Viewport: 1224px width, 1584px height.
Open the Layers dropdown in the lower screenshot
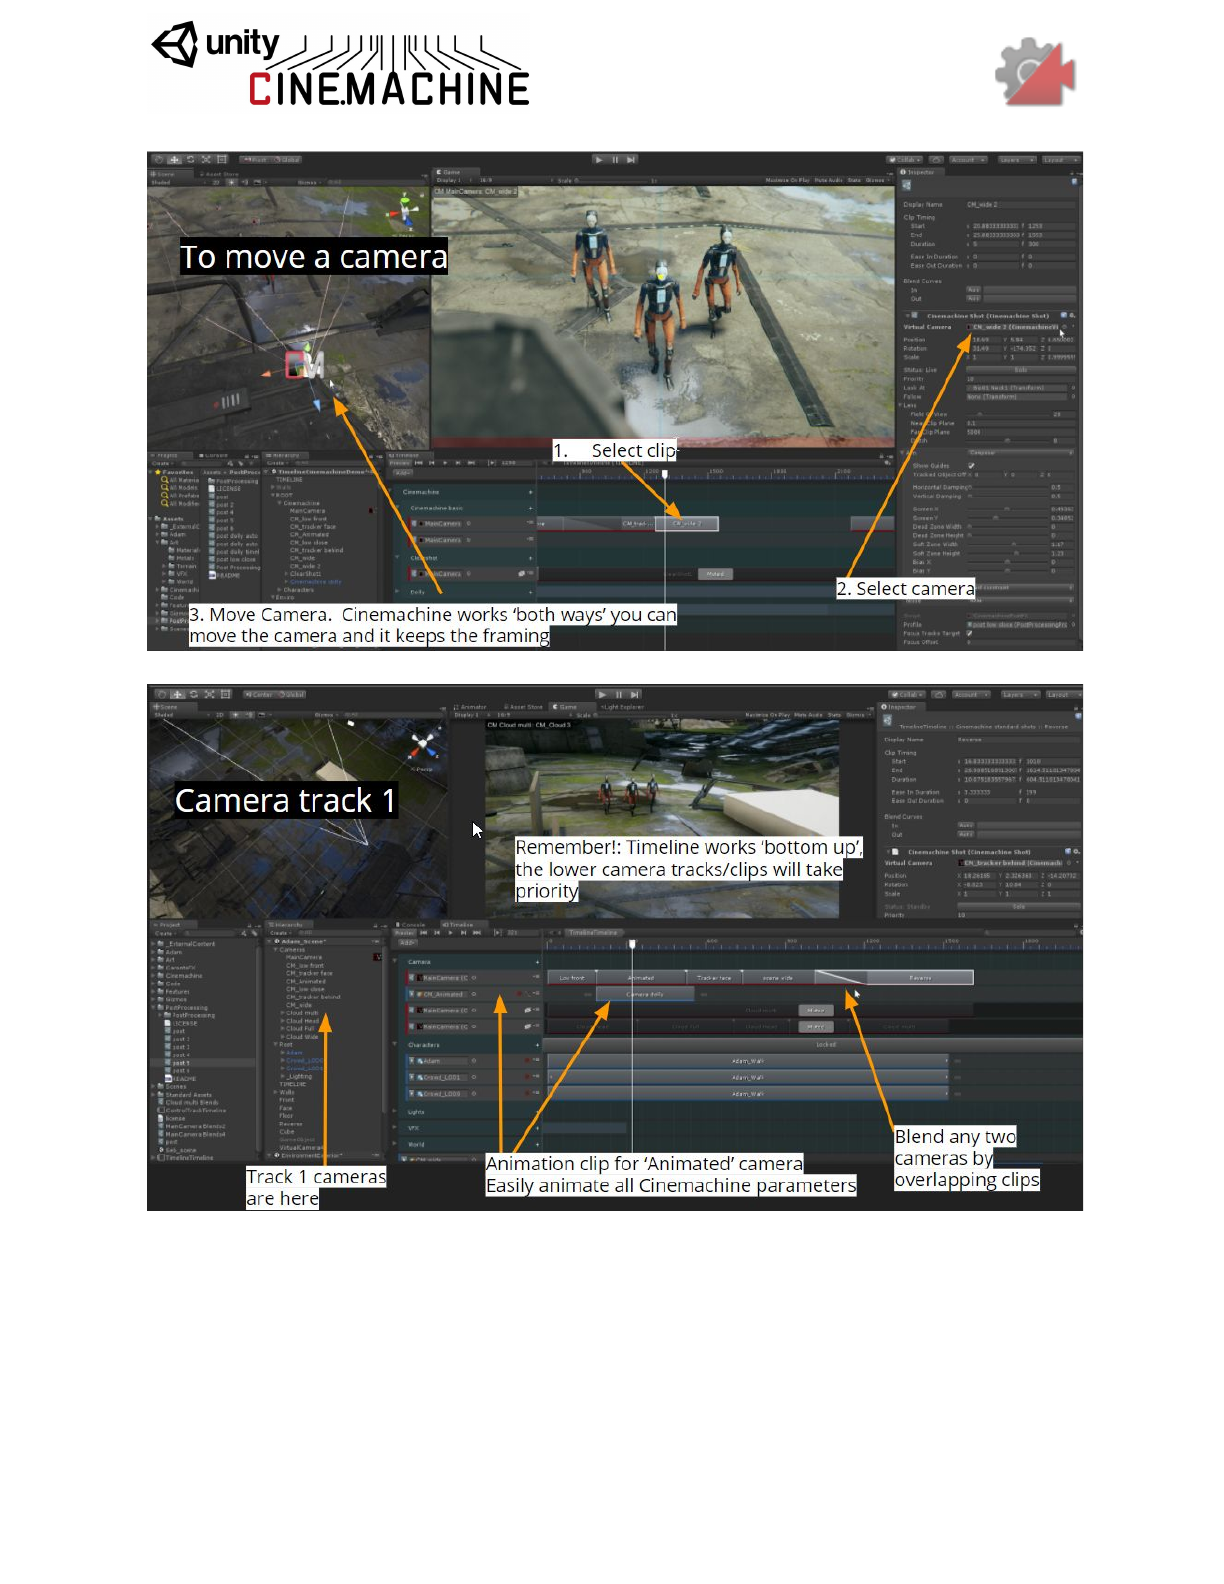tap(1019, 694)
